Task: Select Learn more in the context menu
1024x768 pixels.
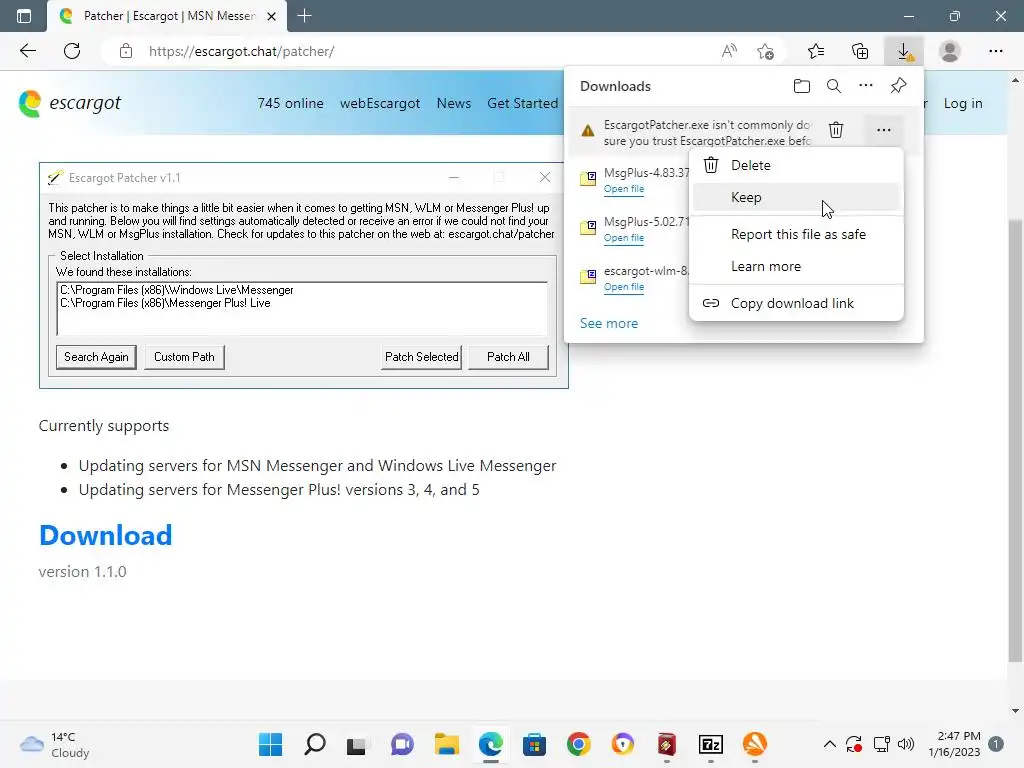Action: tap(796, 266)
